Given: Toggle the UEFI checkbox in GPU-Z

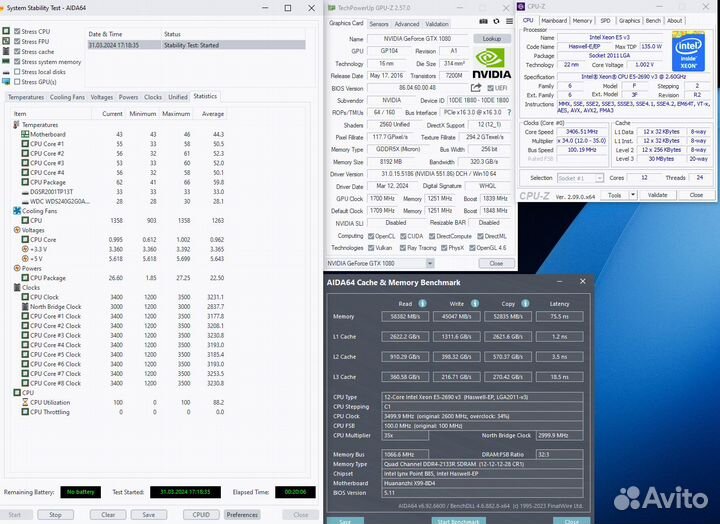Looking at the screenshot, I should pos(490,88).
